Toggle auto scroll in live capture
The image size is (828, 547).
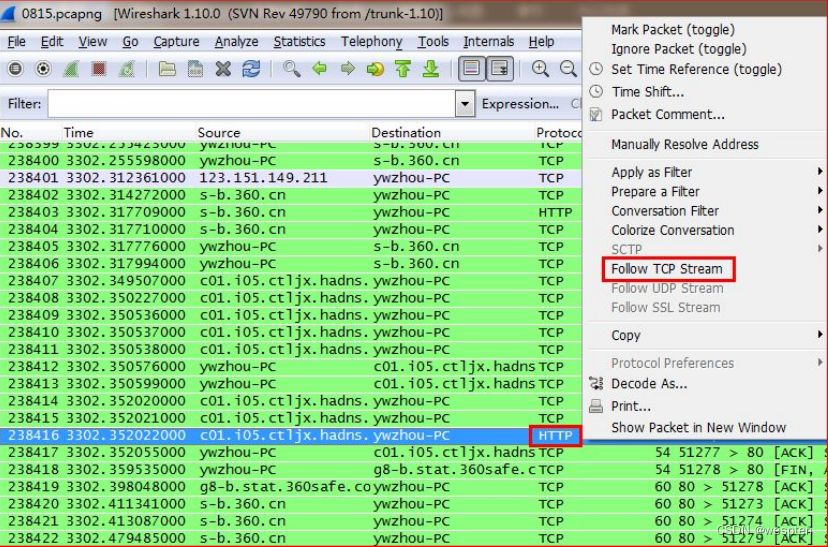click(499, 69)
